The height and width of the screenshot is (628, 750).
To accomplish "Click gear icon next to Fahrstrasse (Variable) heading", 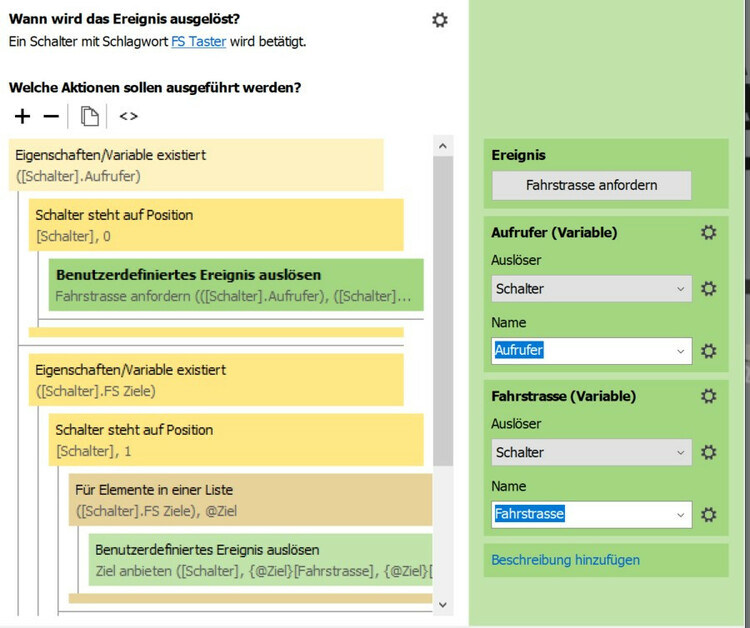I will (x=708, y=396).
